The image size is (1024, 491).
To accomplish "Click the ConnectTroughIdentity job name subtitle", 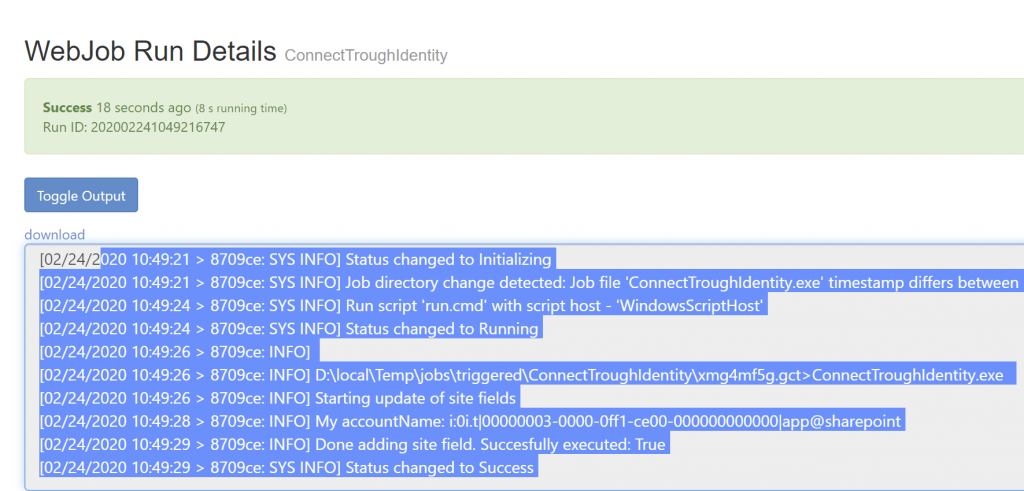I will pyautogui.click(x=366, y=55).
